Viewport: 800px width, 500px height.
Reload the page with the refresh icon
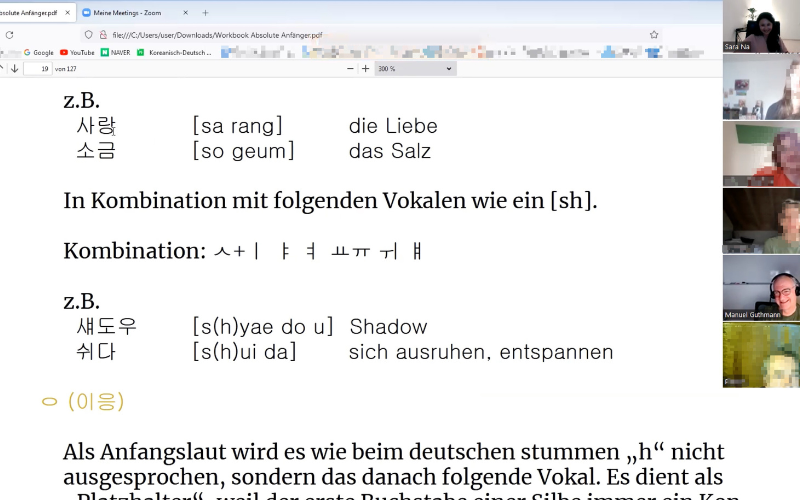[9, 34]
